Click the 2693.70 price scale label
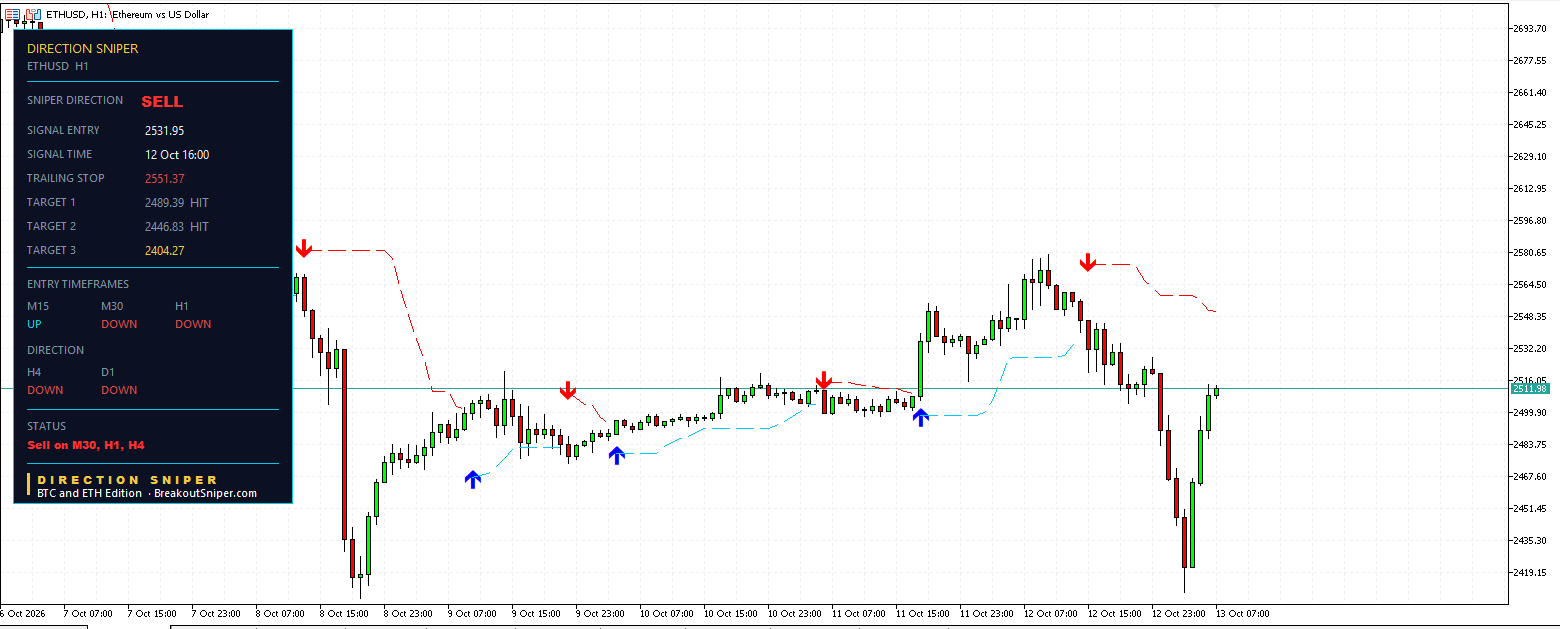 pos(1531,28)
